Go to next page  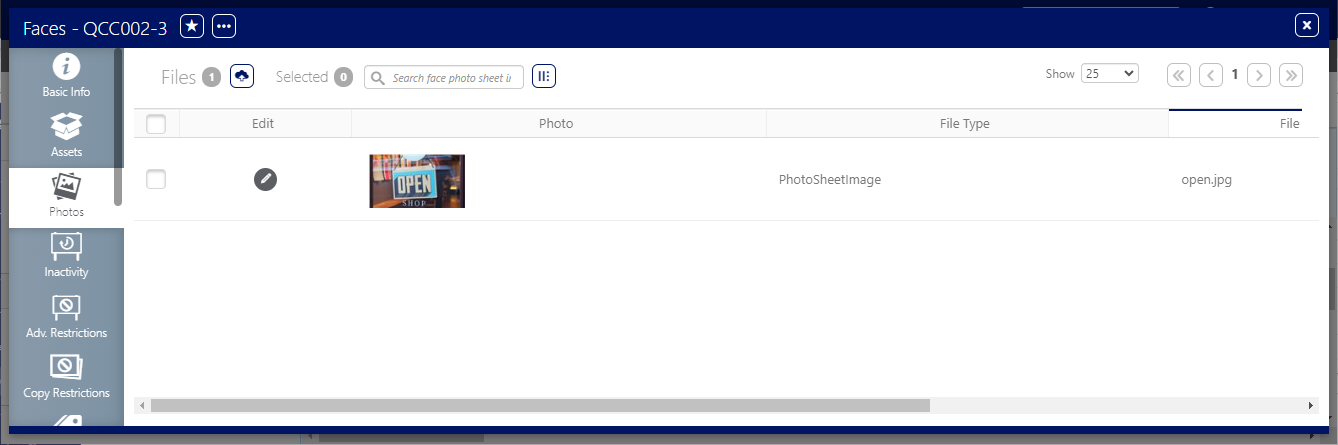[x=1259, y=74]
